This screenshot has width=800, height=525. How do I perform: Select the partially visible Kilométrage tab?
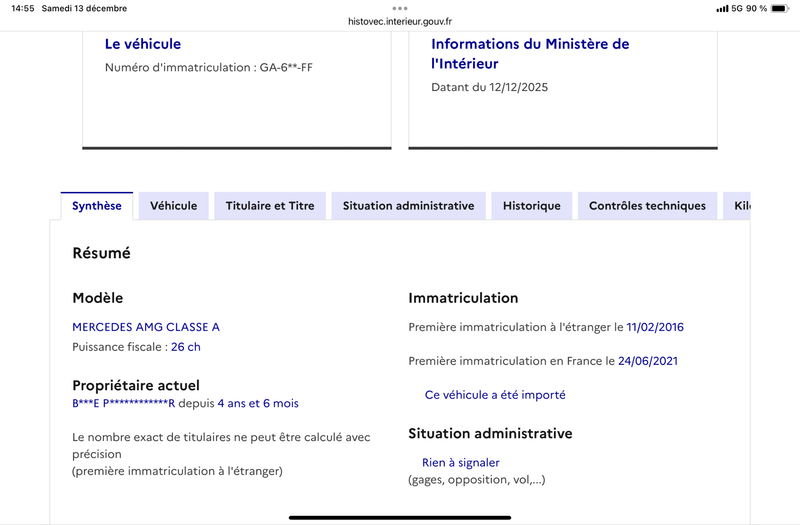(x=740, y=206)
